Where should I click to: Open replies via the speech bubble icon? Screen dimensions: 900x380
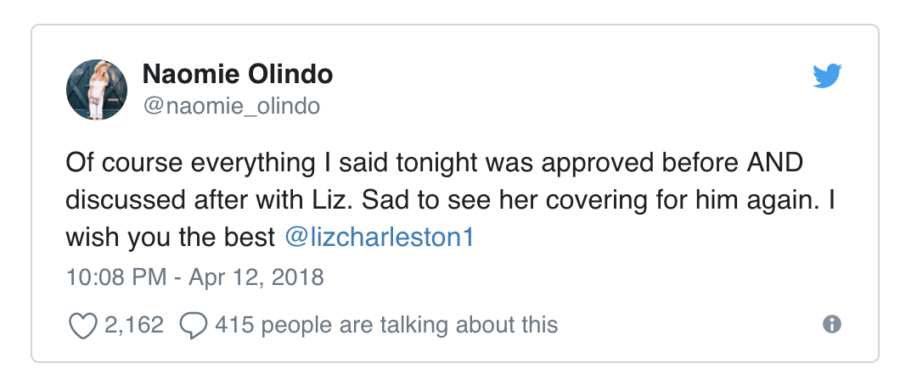pos(193,325)
